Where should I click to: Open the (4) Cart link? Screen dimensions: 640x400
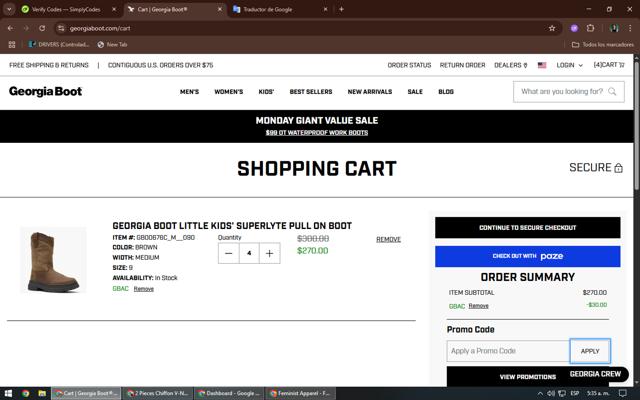609,65
